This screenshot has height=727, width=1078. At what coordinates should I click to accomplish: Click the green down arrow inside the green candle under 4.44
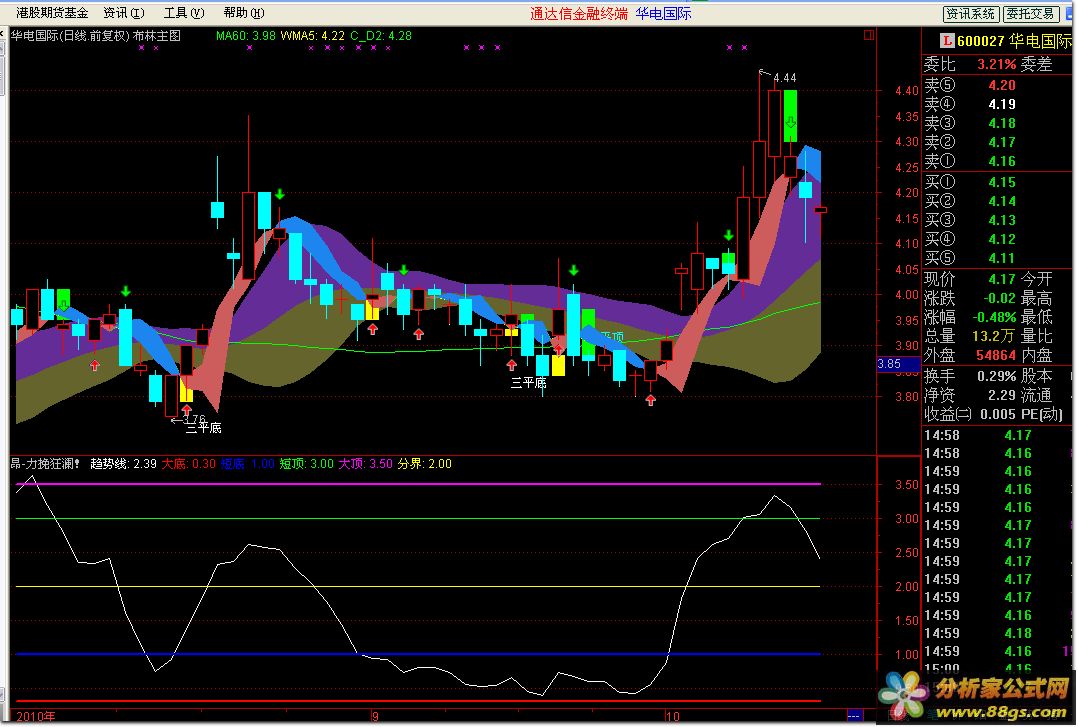(x=791, y=122)
